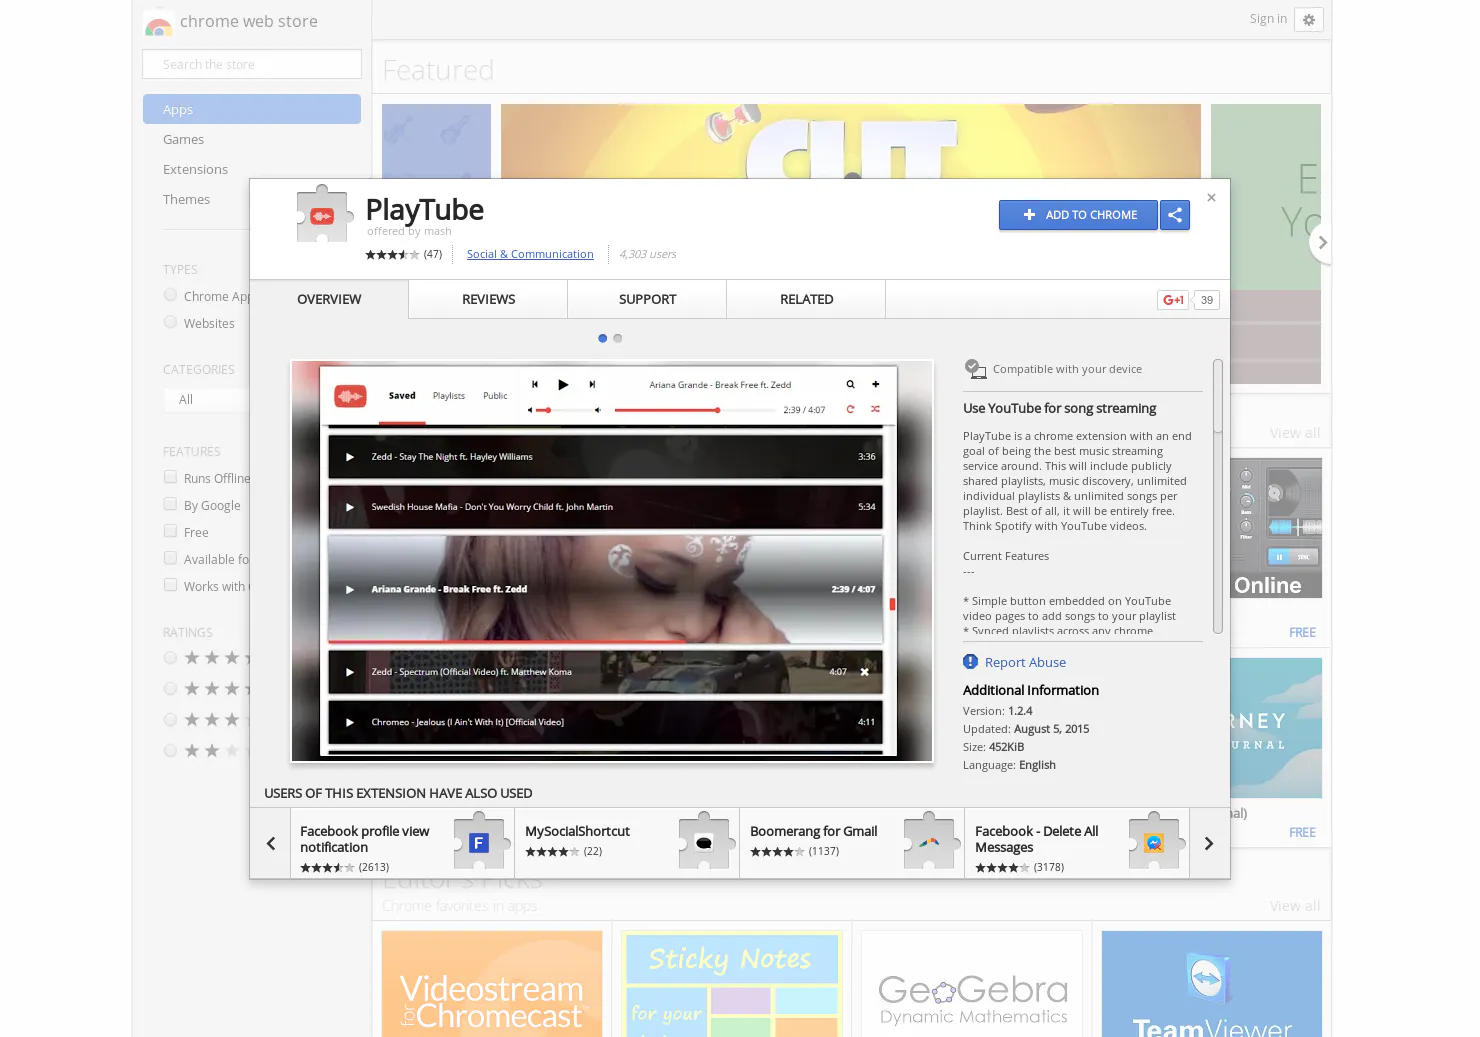This screenshot has height=1037, width=1480.
Task: Open the Facebook - Delete All Messages title
Action: tap(1036, 839)
